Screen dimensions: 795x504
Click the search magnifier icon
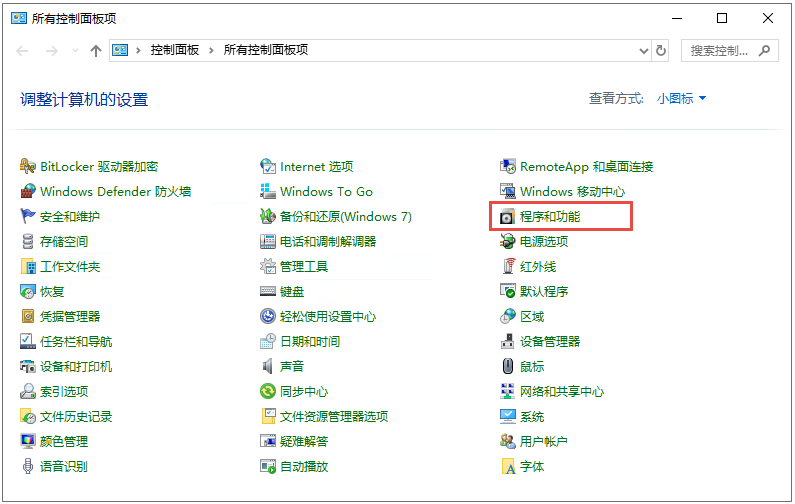(x=765, y=51)
